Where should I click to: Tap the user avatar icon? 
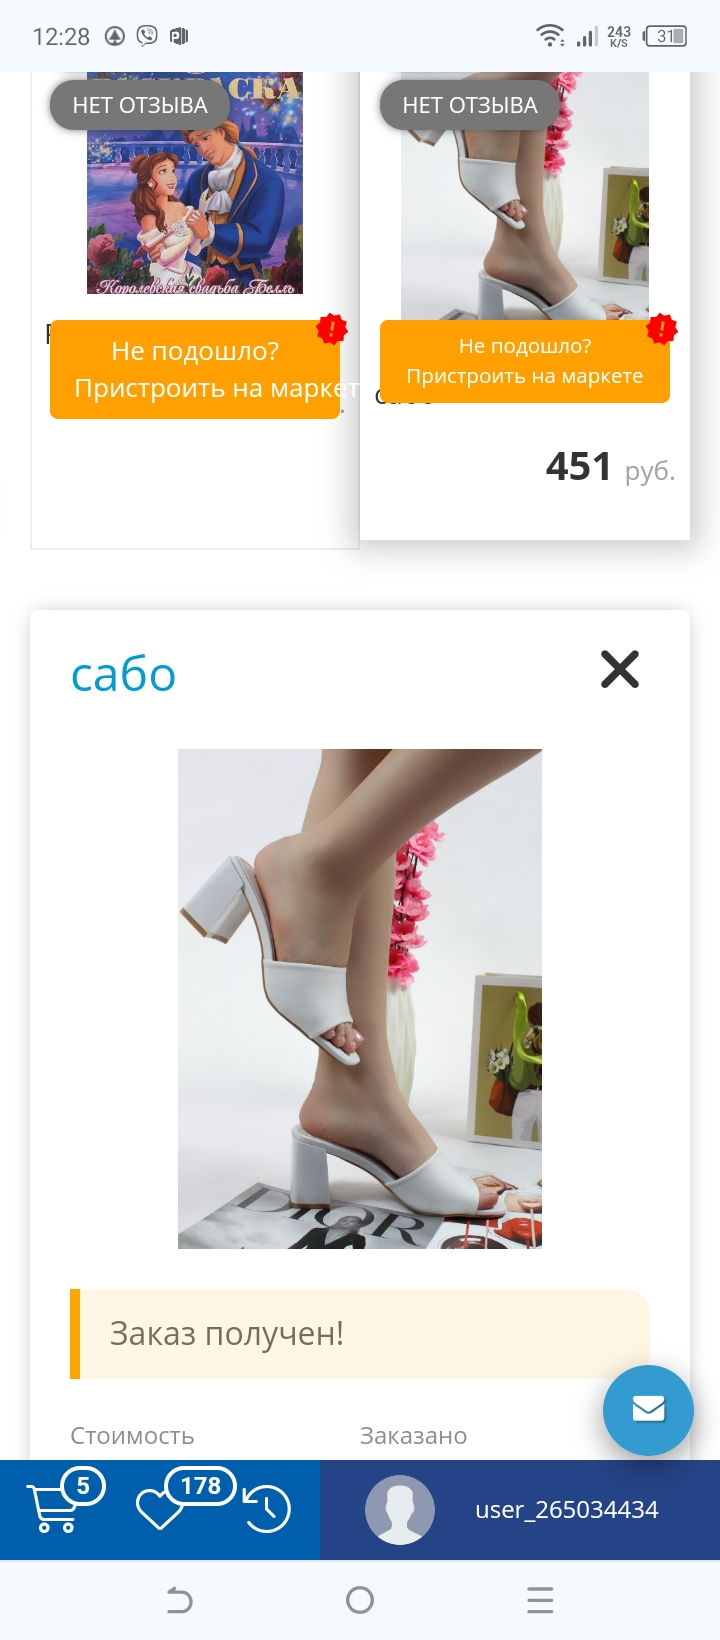pyautogui.click(x=400, y=1510)
